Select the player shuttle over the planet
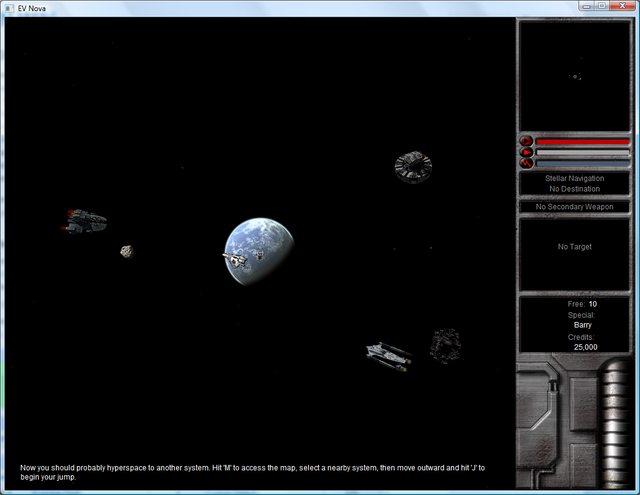This screenshot has height=495, width=640. pyautogui.click(x=235, y=258)
